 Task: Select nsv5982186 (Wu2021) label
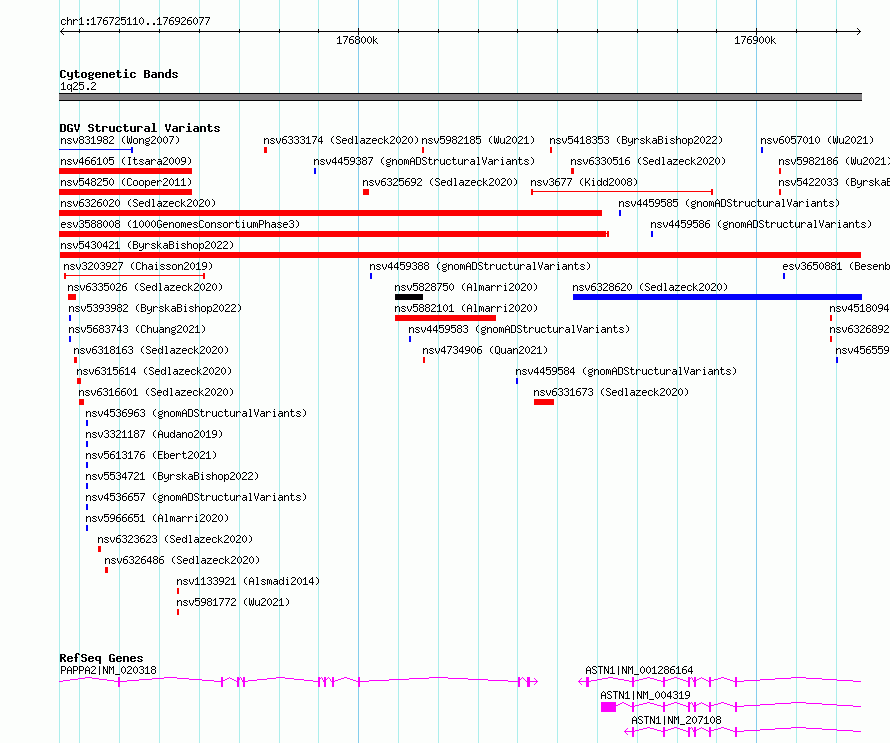[834, 161]
